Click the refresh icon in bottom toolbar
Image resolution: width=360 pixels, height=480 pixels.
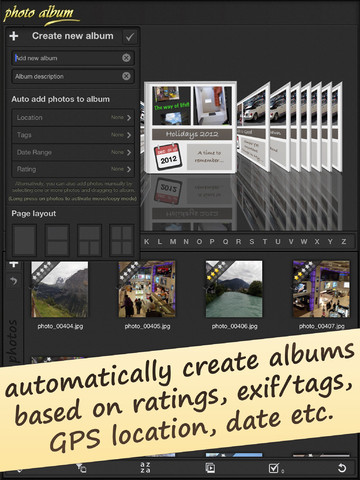pyautogui.click(x=342, y=468)
